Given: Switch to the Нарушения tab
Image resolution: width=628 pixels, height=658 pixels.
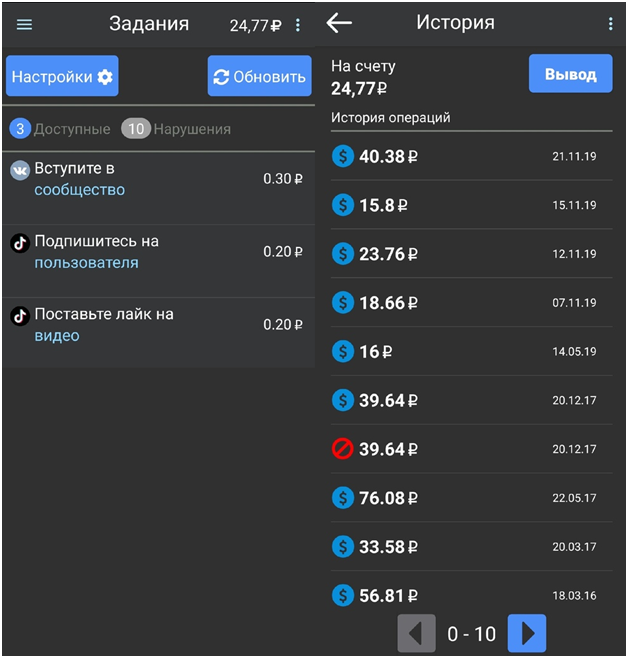Looking at the screenshot, I should click(x=176, y=129).
